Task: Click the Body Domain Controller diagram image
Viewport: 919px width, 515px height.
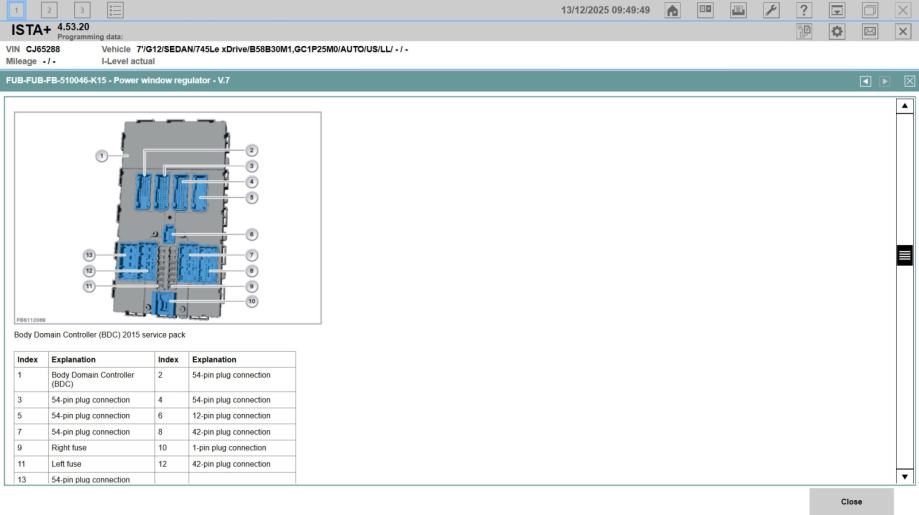Action: coord(168,217)
